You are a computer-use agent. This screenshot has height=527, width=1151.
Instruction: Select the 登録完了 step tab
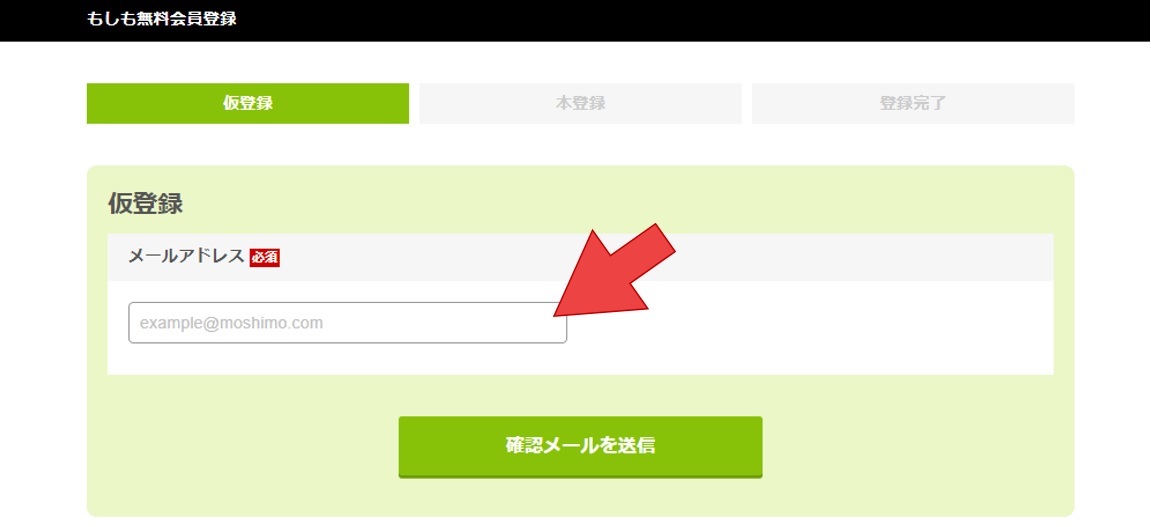coord(913,103)
